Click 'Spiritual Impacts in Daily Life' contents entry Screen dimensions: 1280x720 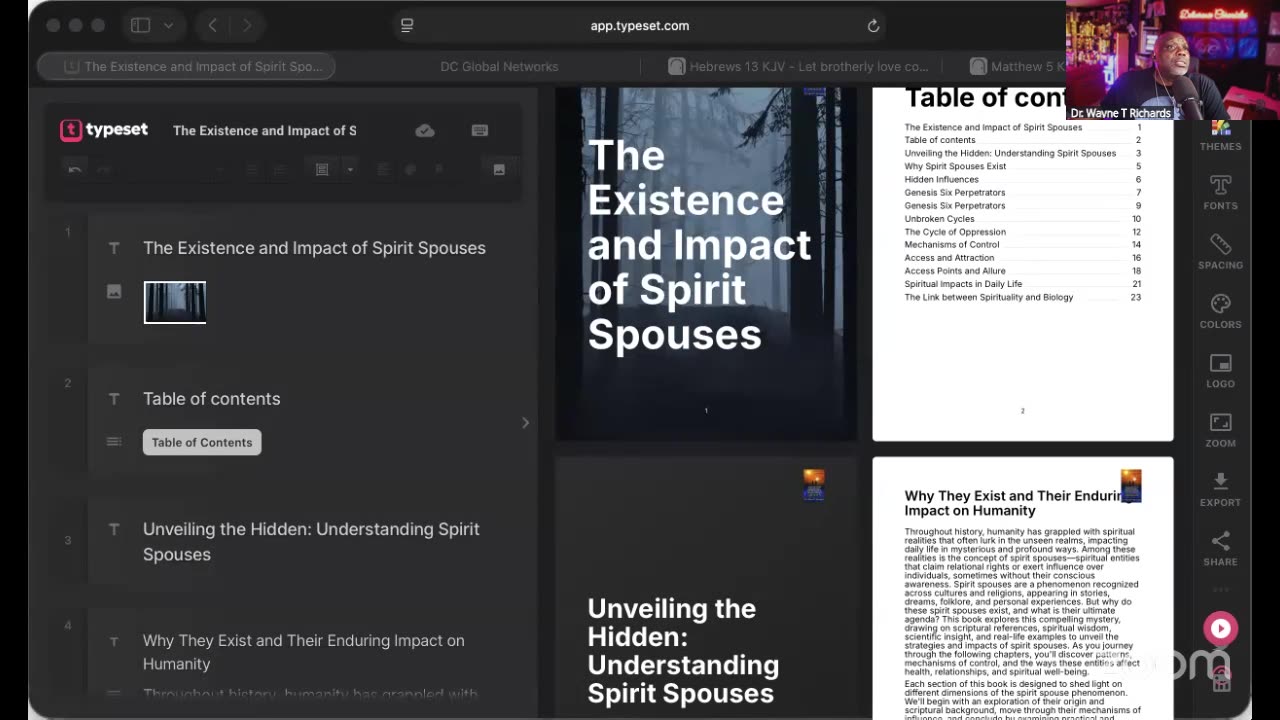963,284
